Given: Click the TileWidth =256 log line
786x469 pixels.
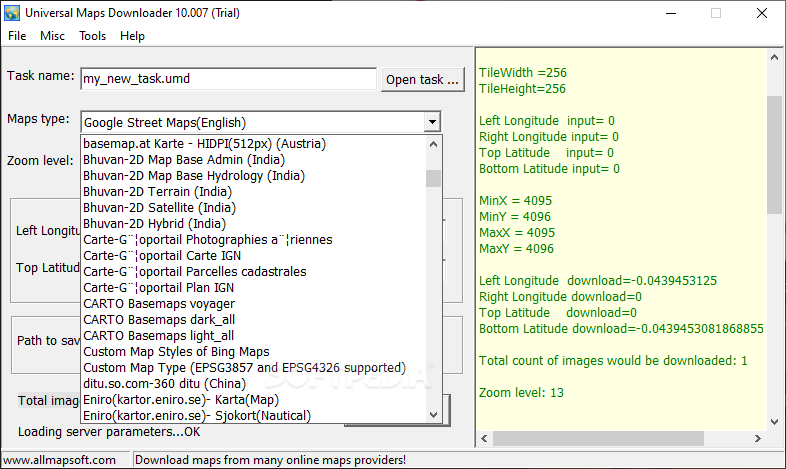Looking at the screenshot, I should pos(523,73).
